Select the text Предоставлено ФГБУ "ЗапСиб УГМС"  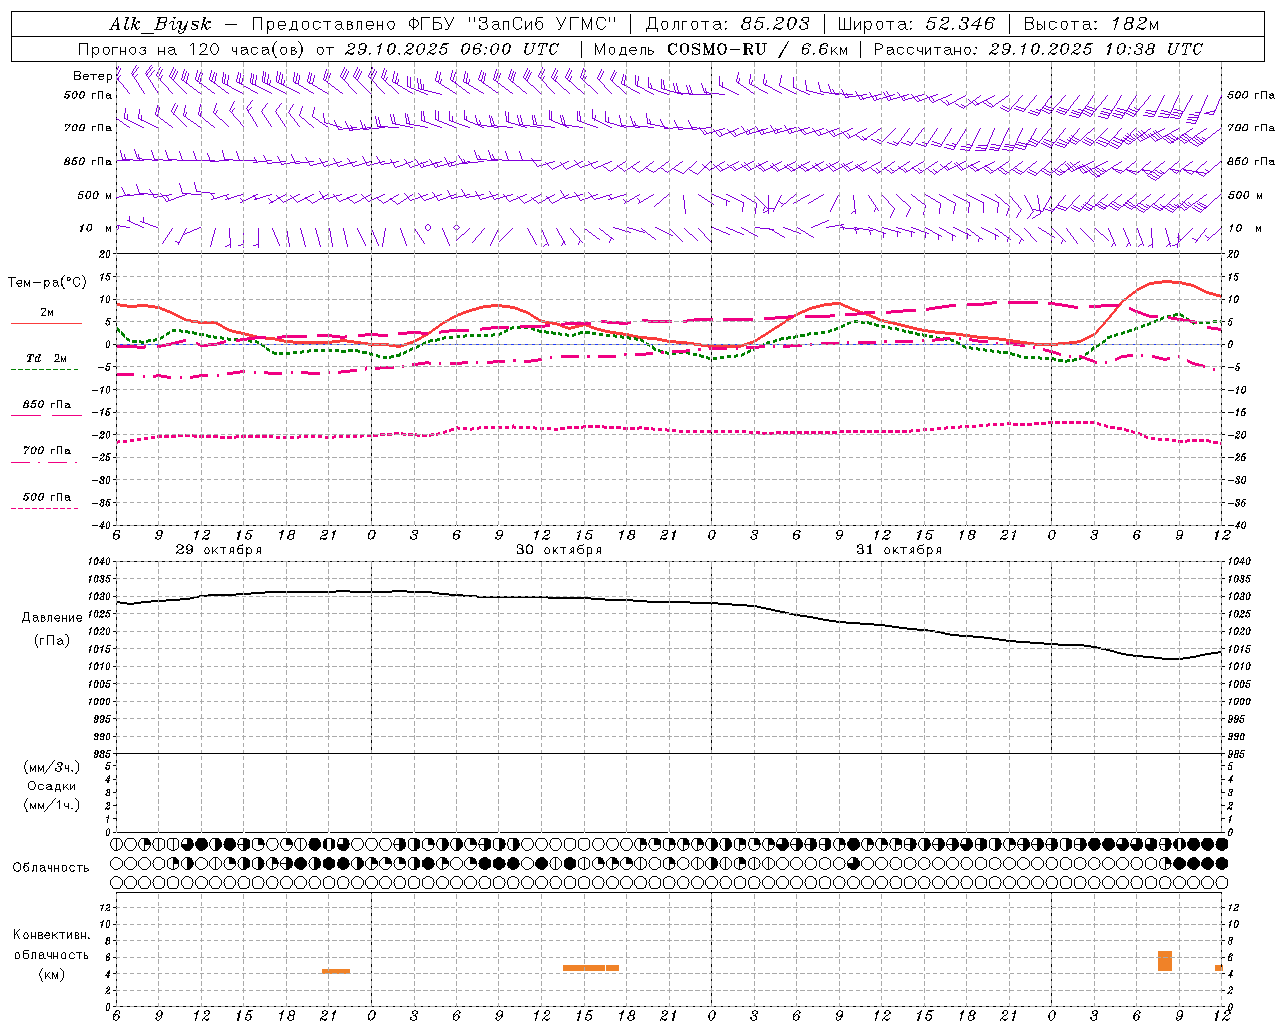434,24
